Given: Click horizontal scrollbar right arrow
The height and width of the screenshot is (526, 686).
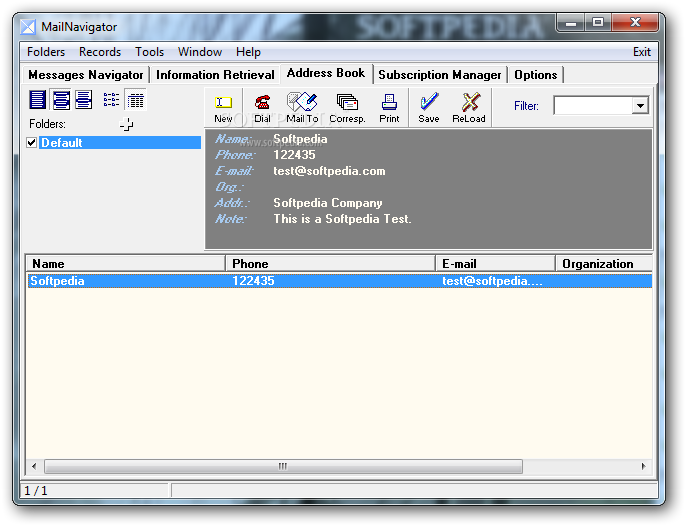Looking at the screenshot, I should coord(644,466).
